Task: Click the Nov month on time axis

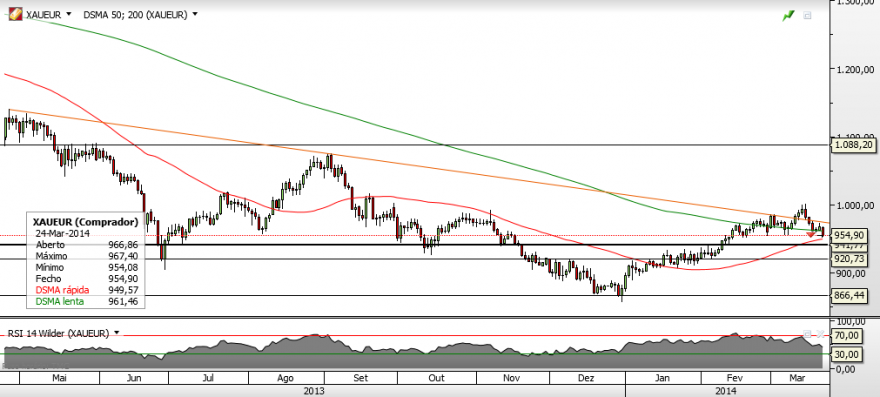Action: [x=511, y=378]
